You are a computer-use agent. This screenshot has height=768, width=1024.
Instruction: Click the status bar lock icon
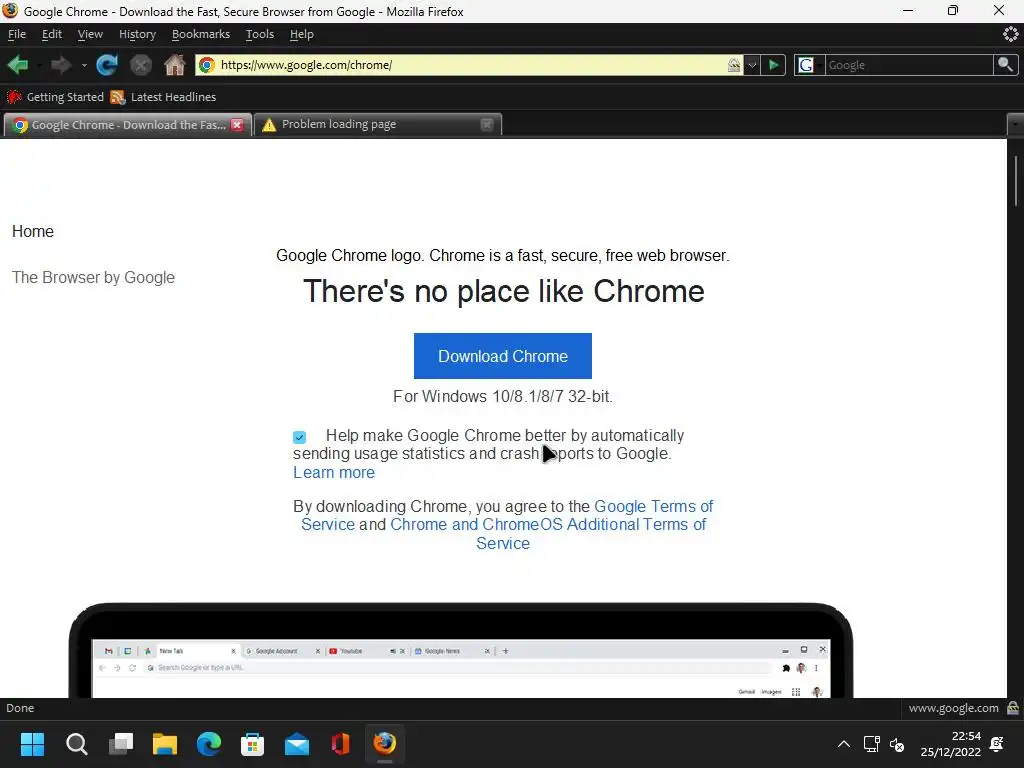point(1013,708)
